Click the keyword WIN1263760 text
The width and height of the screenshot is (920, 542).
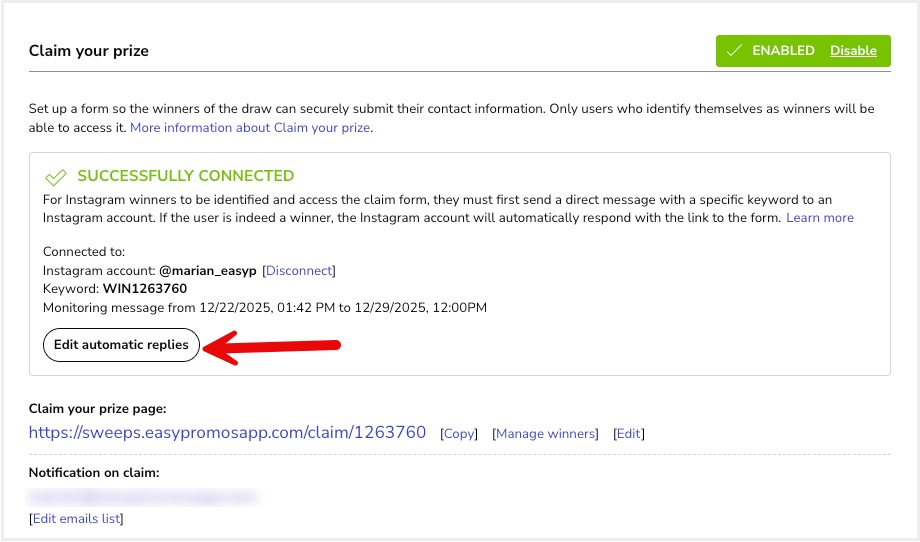(145, 289)
